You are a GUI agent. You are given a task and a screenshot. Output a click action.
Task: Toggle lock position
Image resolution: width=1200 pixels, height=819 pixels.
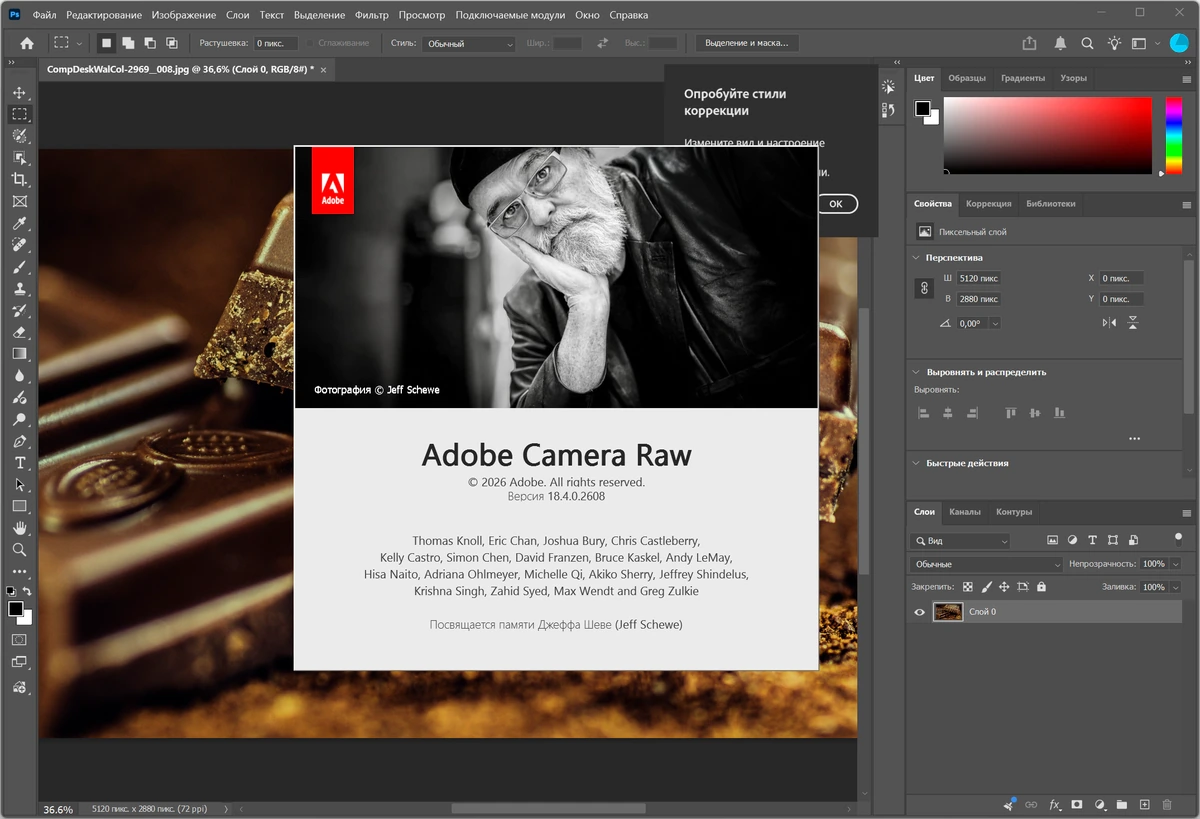pyautogui.click(x=1004, y=587)
